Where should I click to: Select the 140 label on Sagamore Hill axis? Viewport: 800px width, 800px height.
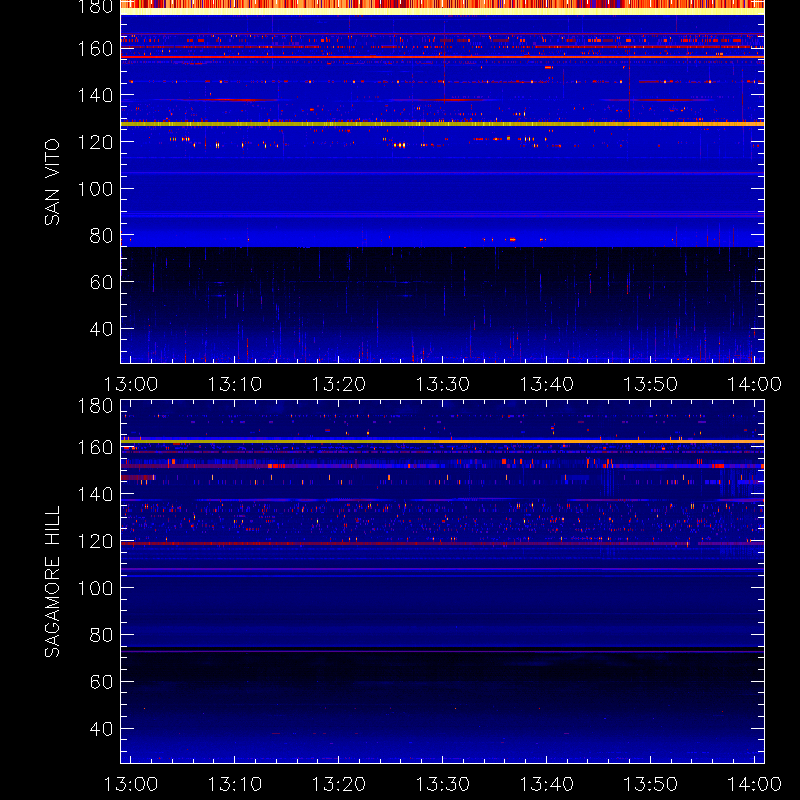pos(95,494)
